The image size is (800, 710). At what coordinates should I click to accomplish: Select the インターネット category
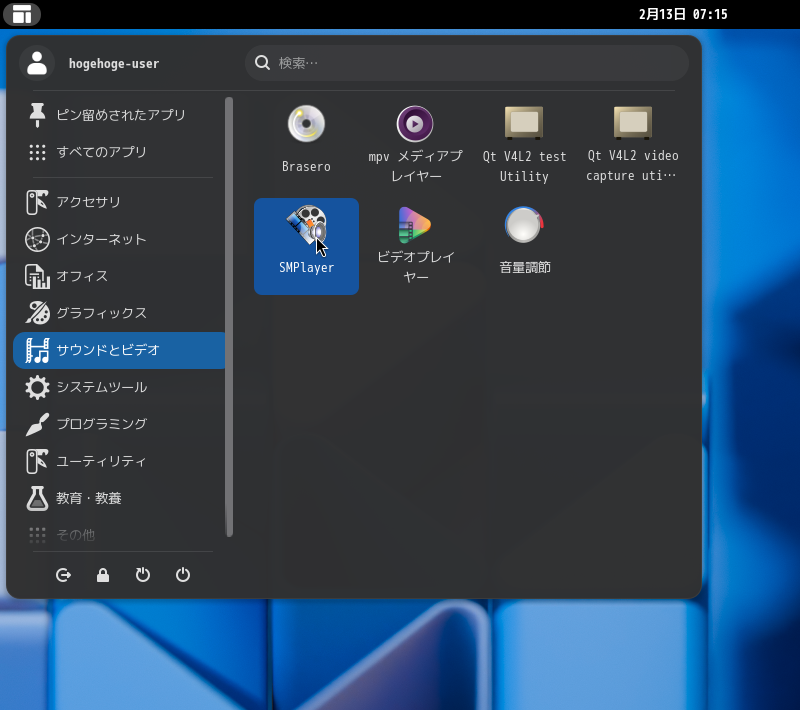[x=118, y=239]
